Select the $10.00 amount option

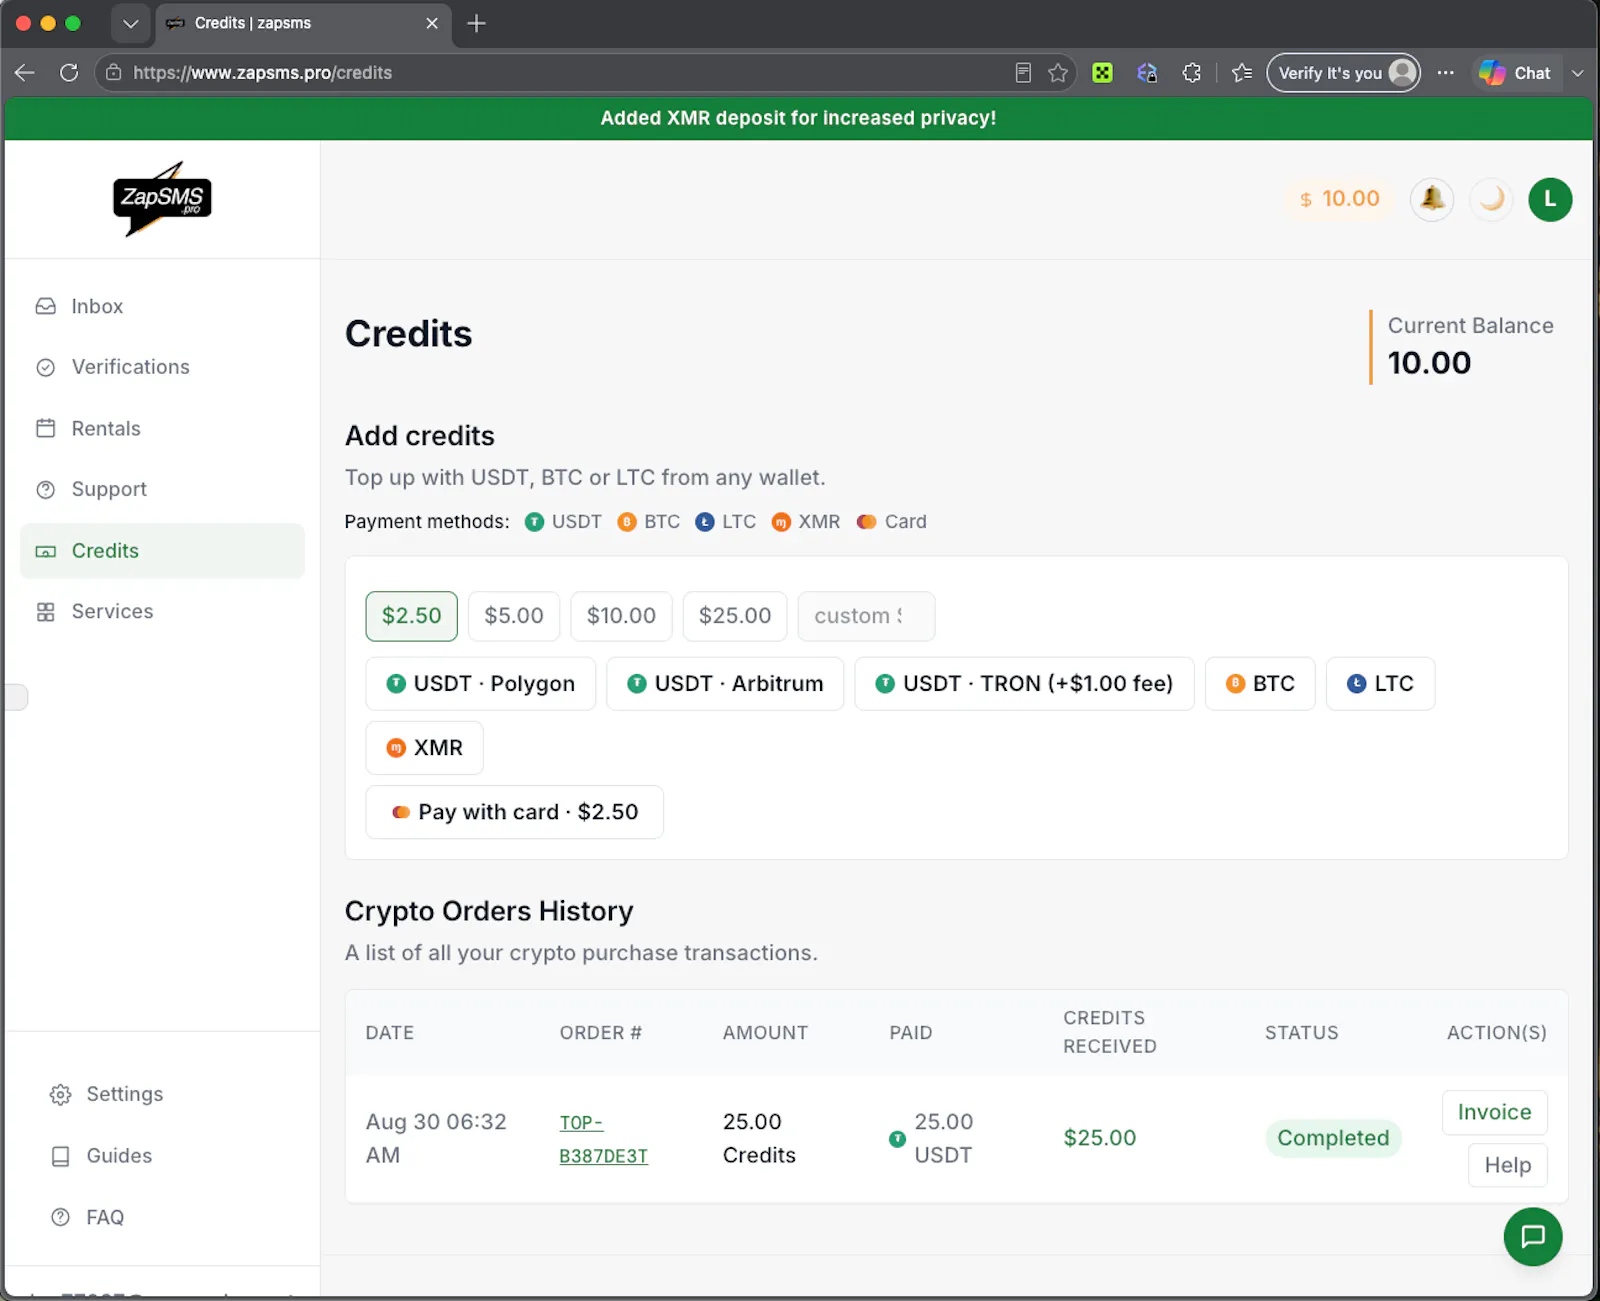click(621, 616)
